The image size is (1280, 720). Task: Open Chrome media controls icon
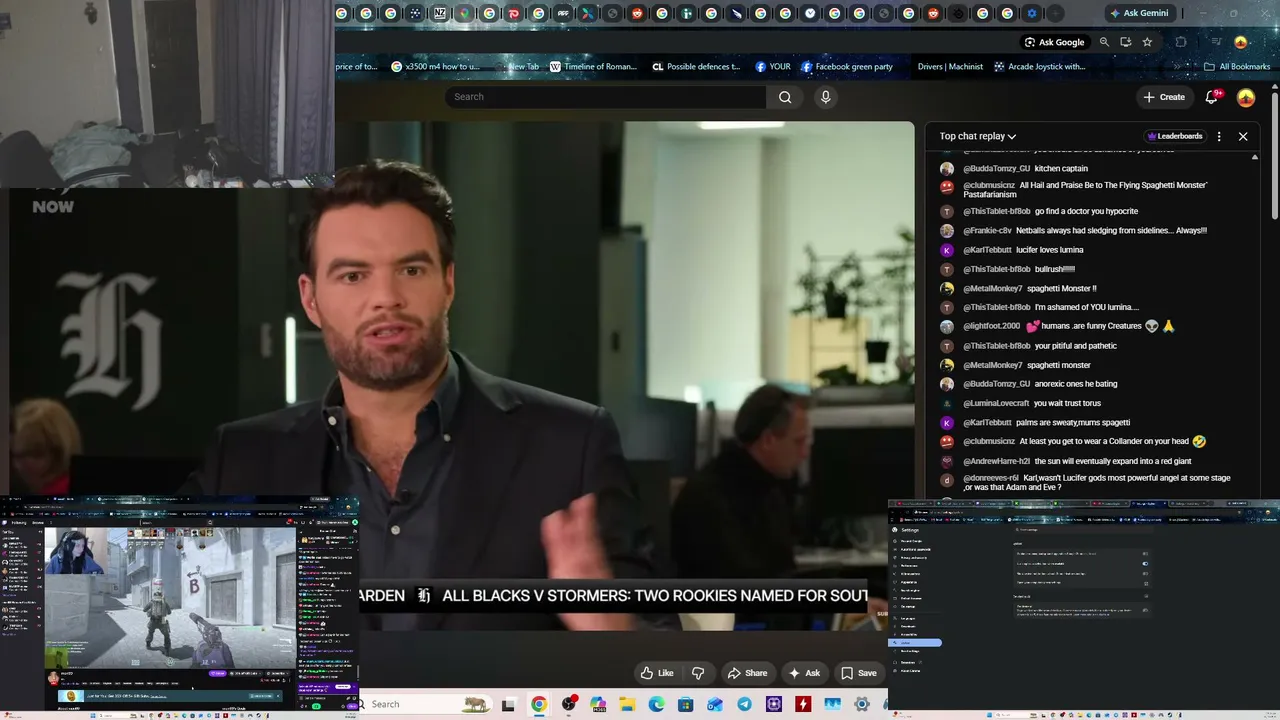pos(1217,42)
